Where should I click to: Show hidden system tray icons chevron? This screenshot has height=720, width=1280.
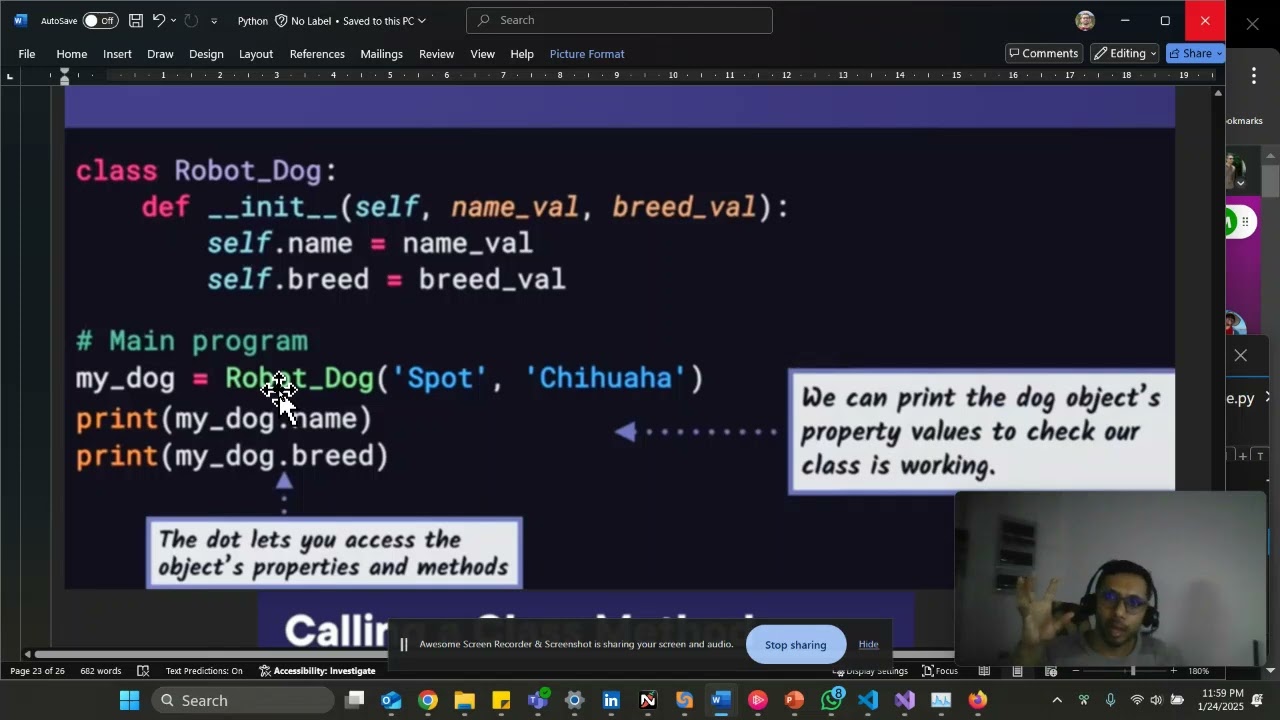point(1057,700)
